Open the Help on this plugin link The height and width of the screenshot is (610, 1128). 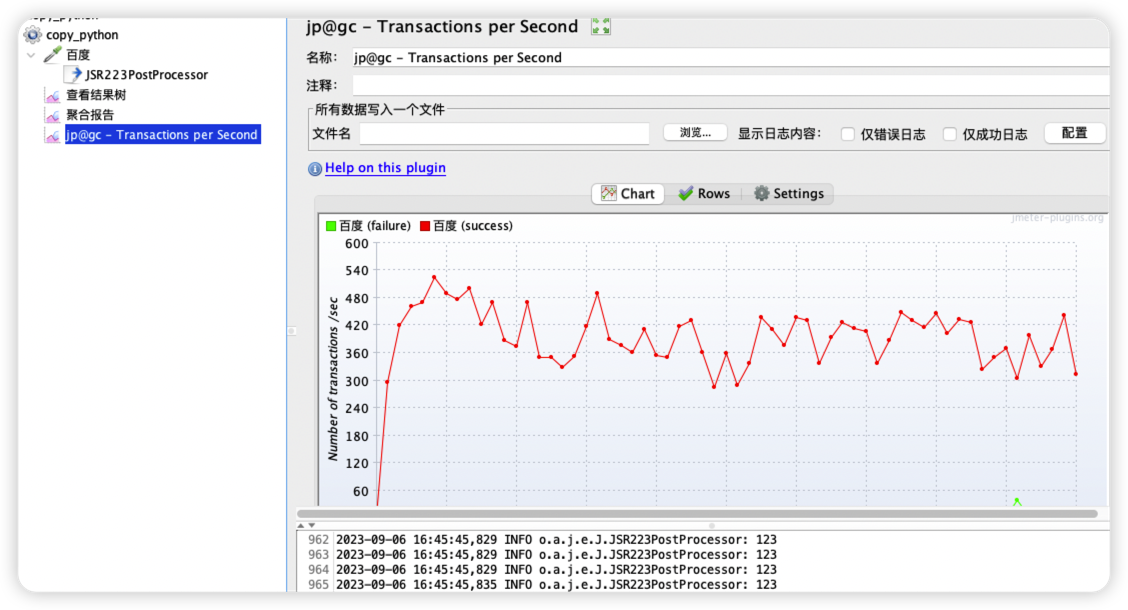point(385,168)
